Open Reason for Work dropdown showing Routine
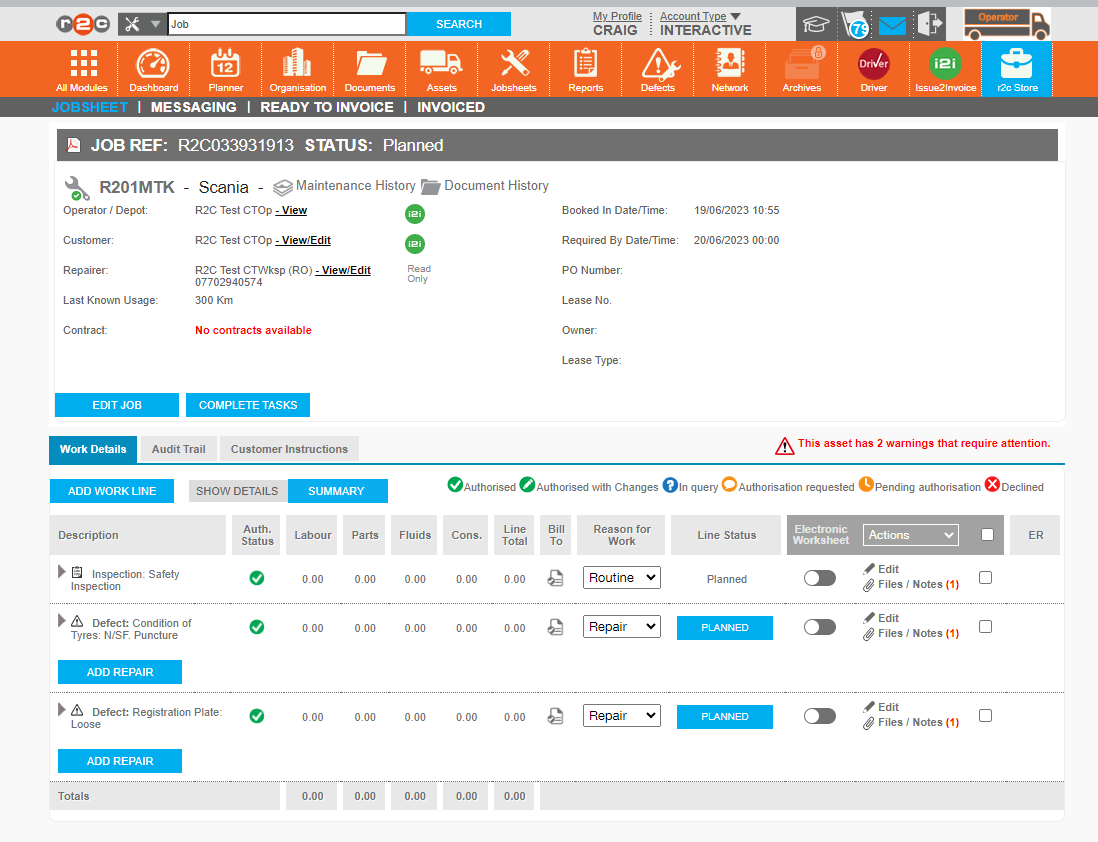The width and height of the screenshot is (1098, 842). coord(621,578)
